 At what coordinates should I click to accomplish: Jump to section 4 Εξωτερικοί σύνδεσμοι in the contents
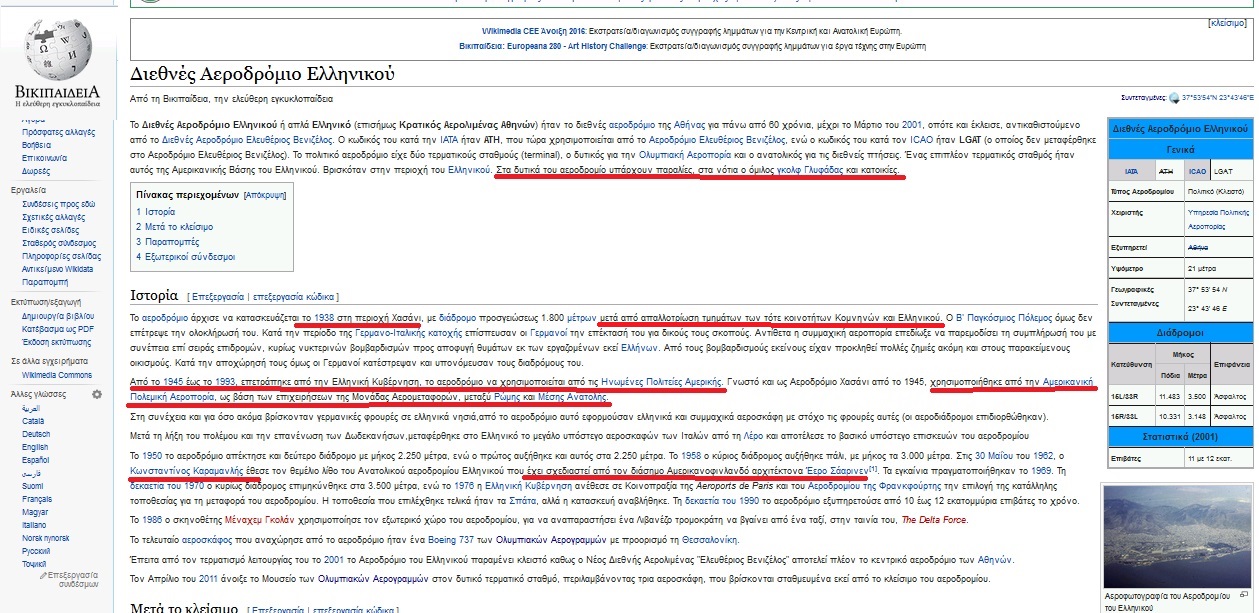tap(186, 257)
